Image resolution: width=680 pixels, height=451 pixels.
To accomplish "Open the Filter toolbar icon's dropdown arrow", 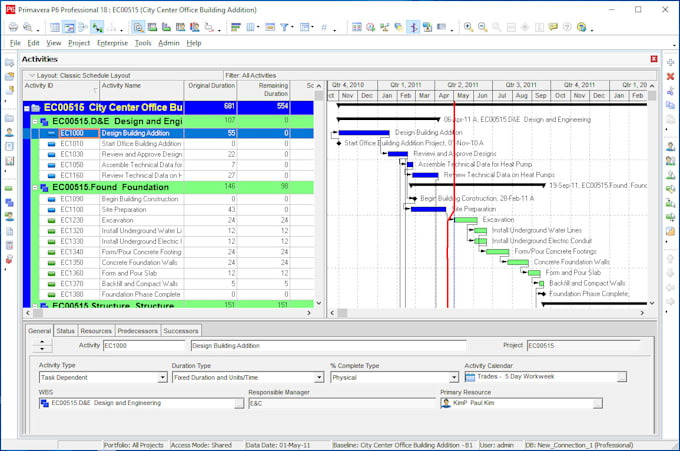I will click(x=292, y=27).
